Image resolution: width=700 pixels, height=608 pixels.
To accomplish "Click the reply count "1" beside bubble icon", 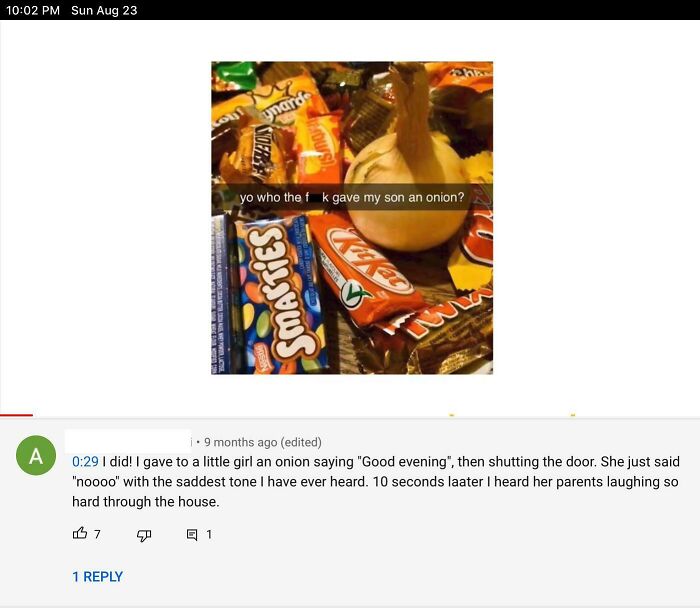I will point(208,534).
